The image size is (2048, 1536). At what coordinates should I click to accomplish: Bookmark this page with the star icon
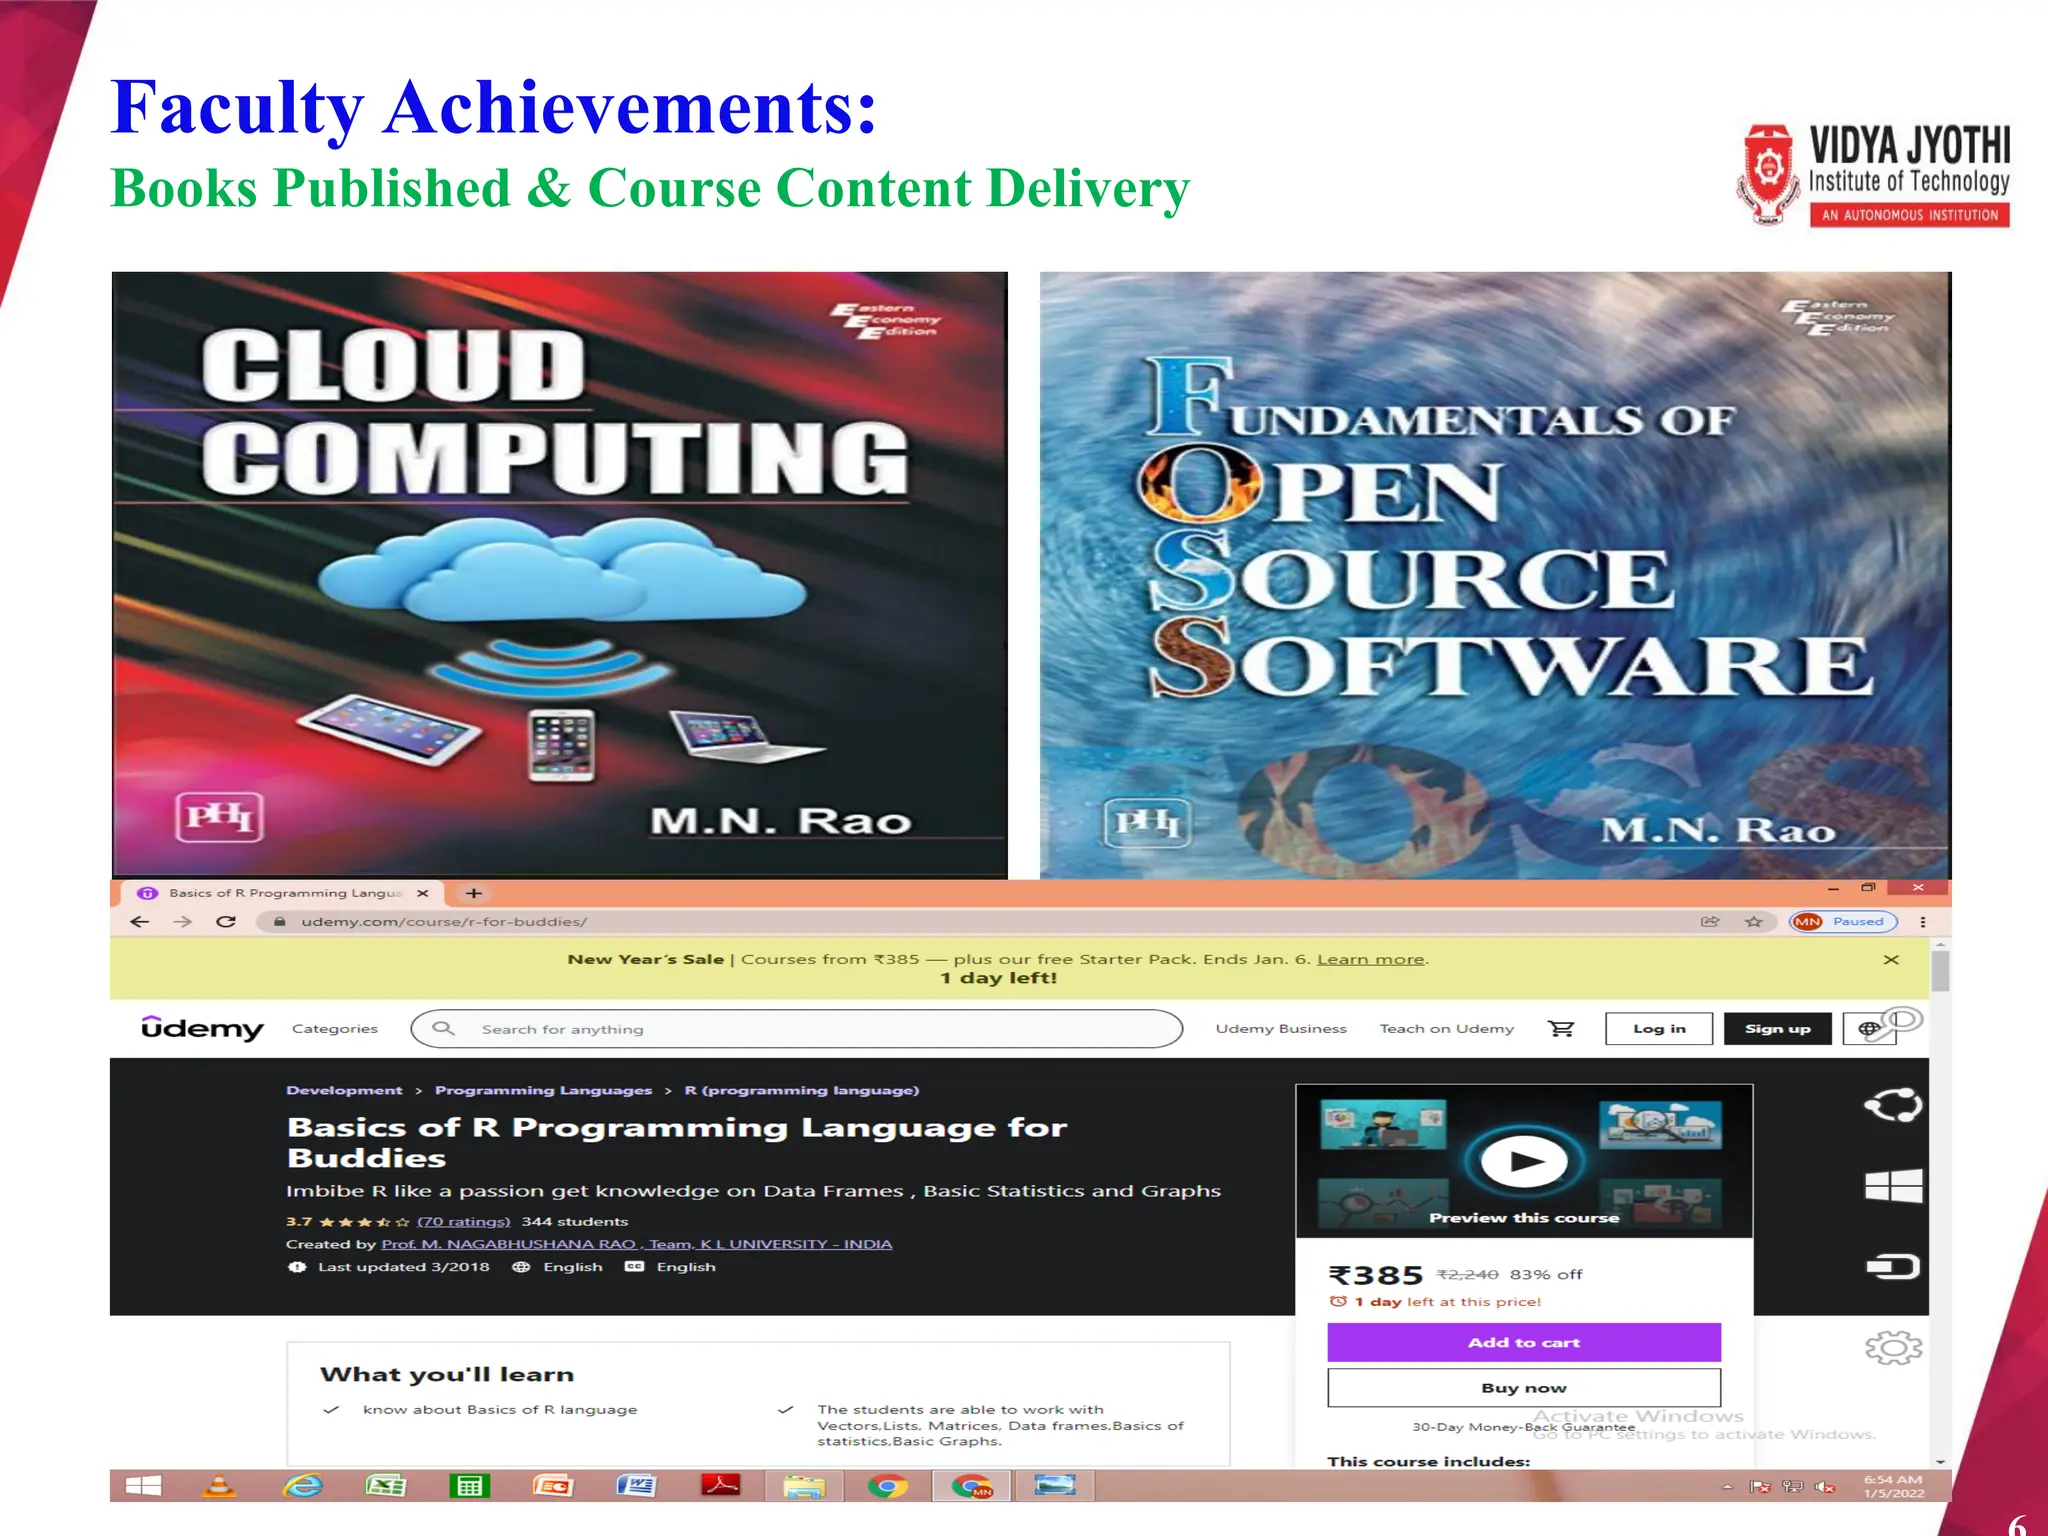tap(1753, 922)
